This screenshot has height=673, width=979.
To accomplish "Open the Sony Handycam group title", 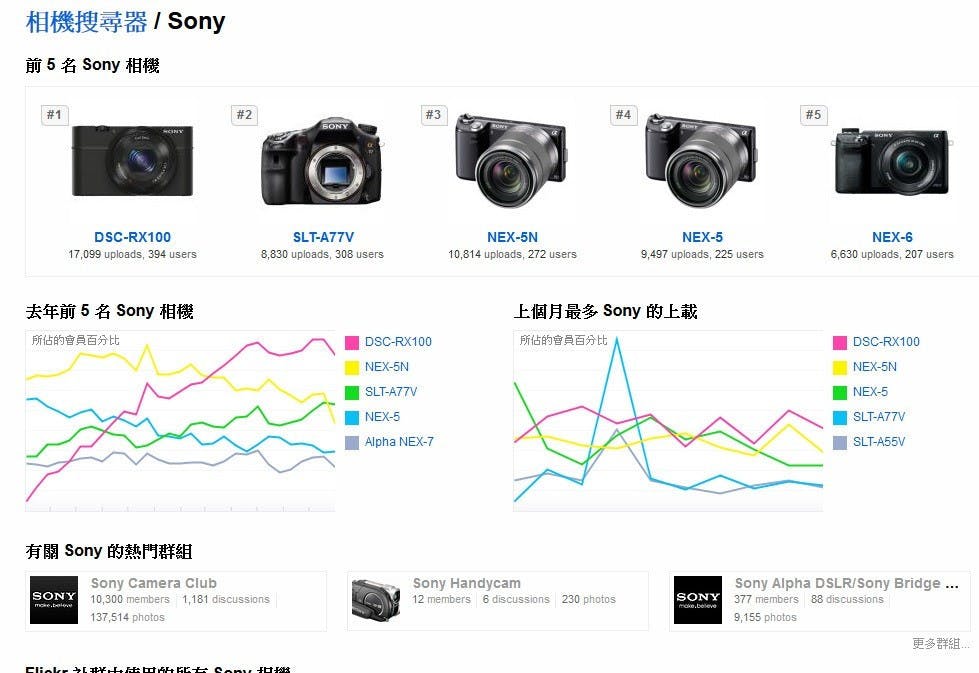I will [x=466, y=583].
